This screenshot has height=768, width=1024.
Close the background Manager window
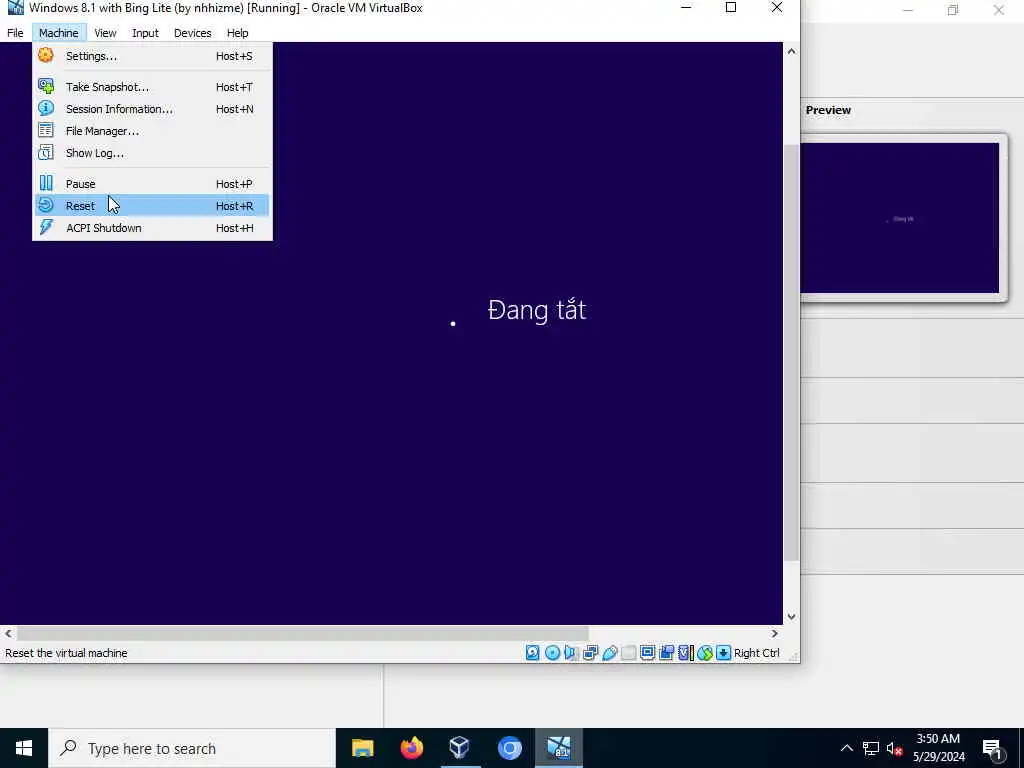[999, 10]
